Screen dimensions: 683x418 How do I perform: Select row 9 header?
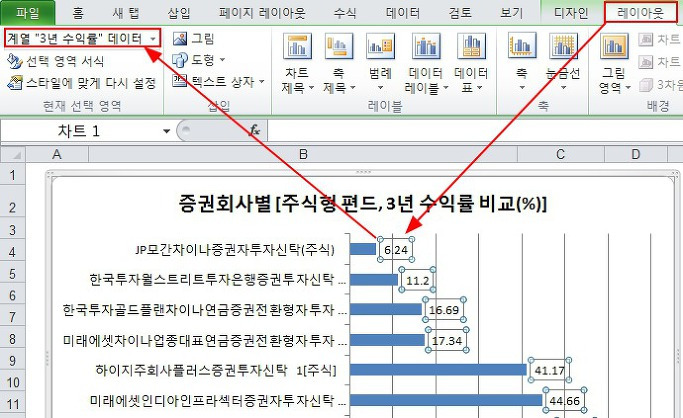coord(13,361)
